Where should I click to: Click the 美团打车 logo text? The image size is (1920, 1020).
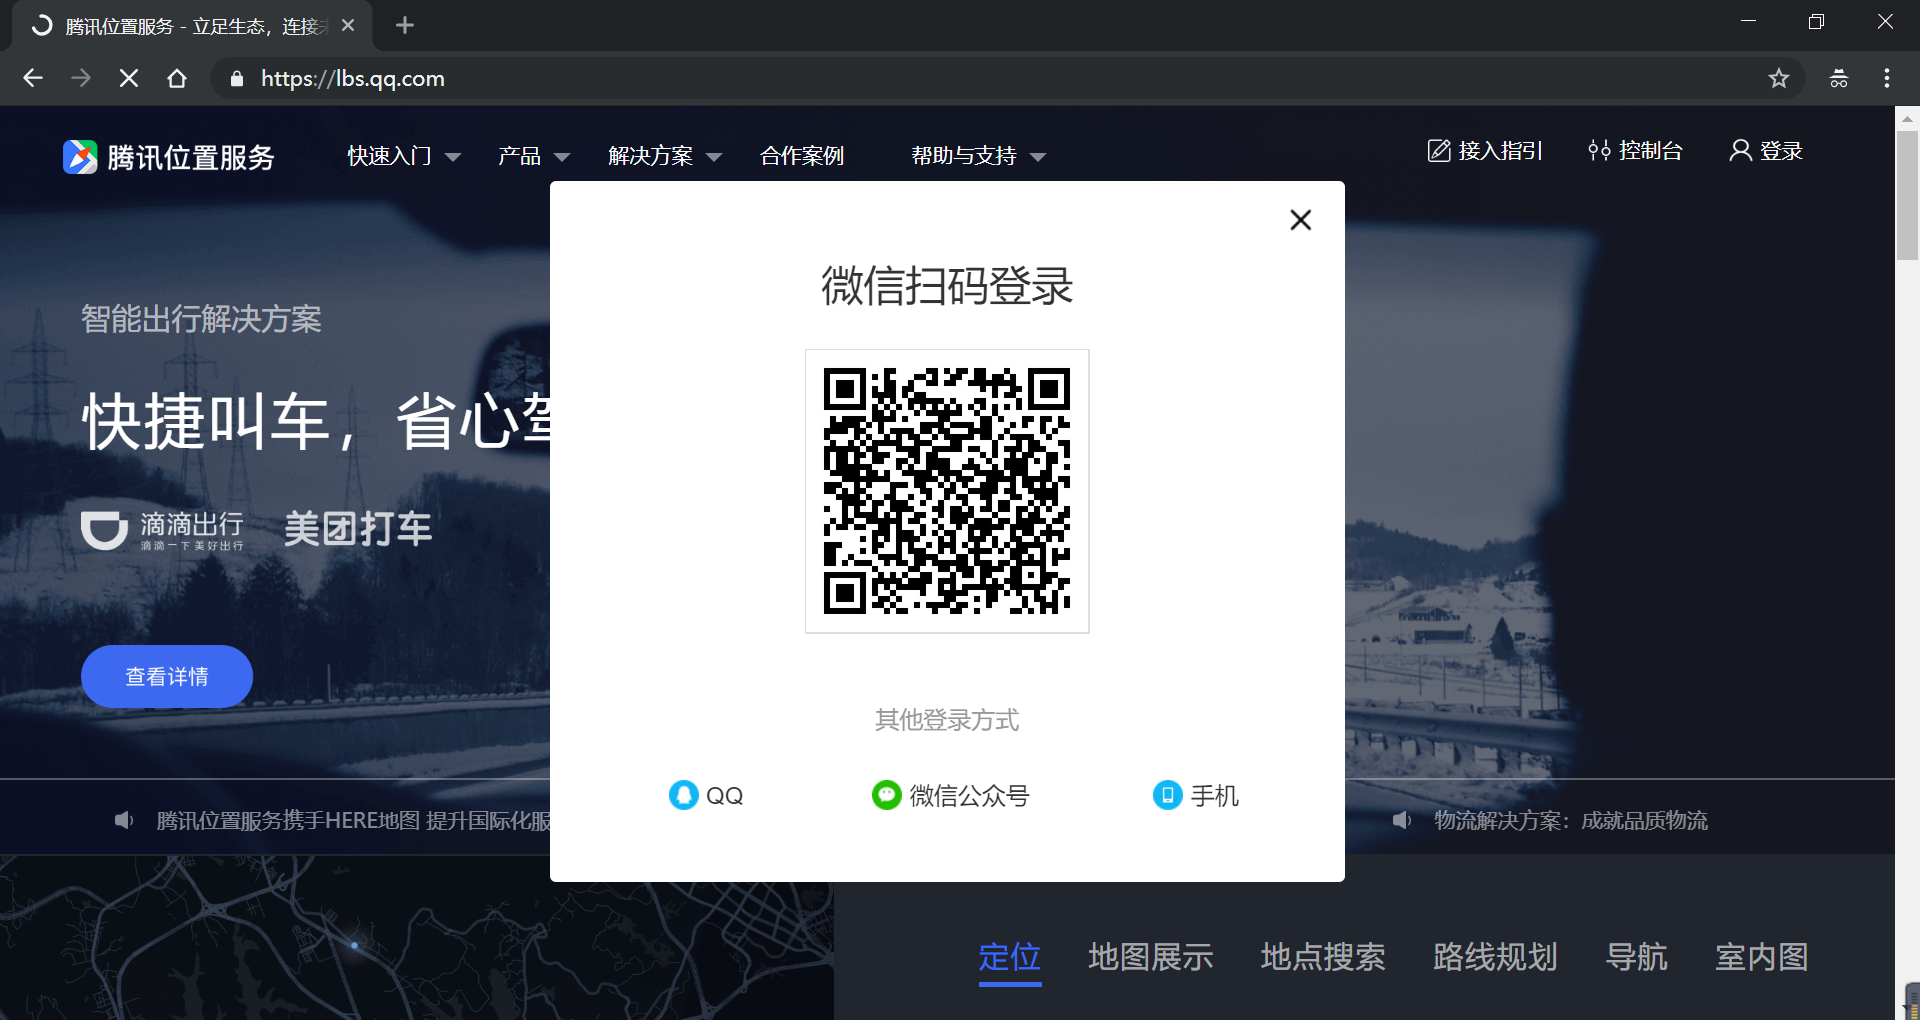(358, 529)
